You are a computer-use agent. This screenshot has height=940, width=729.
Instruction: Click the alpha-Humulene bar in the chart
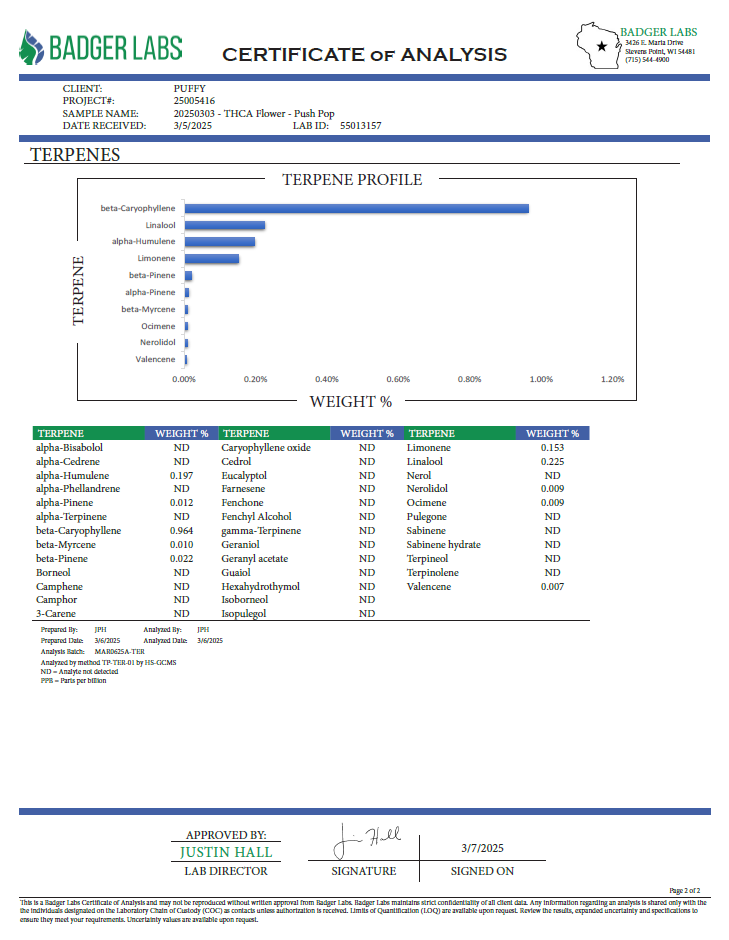click(x=219, y=242)
